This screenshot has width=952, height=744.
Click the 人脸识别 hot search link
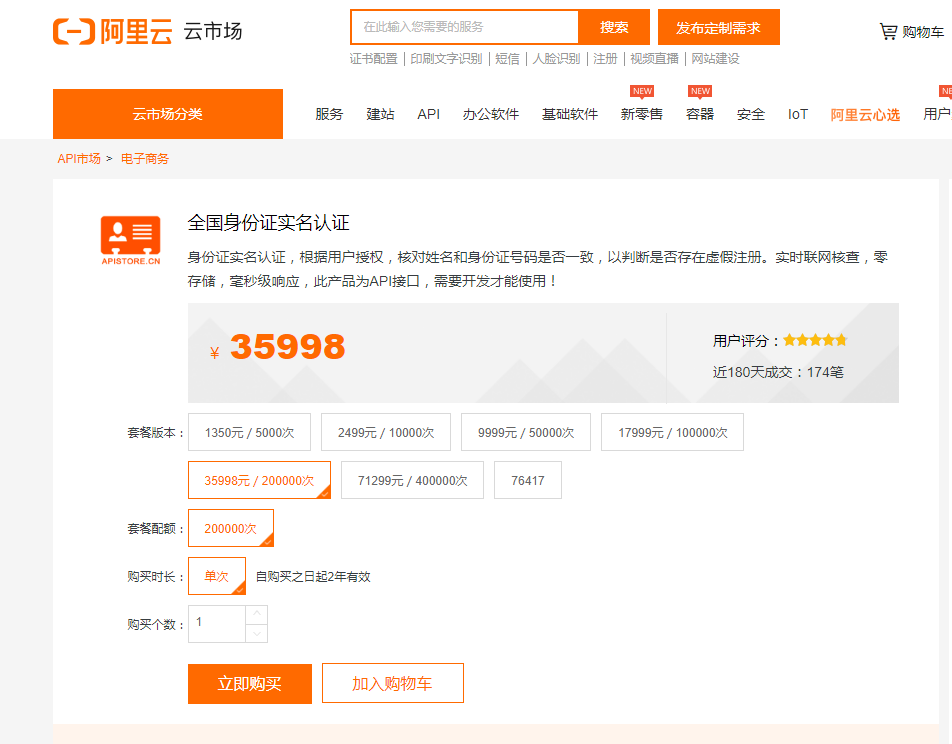(x=556, y=58)
